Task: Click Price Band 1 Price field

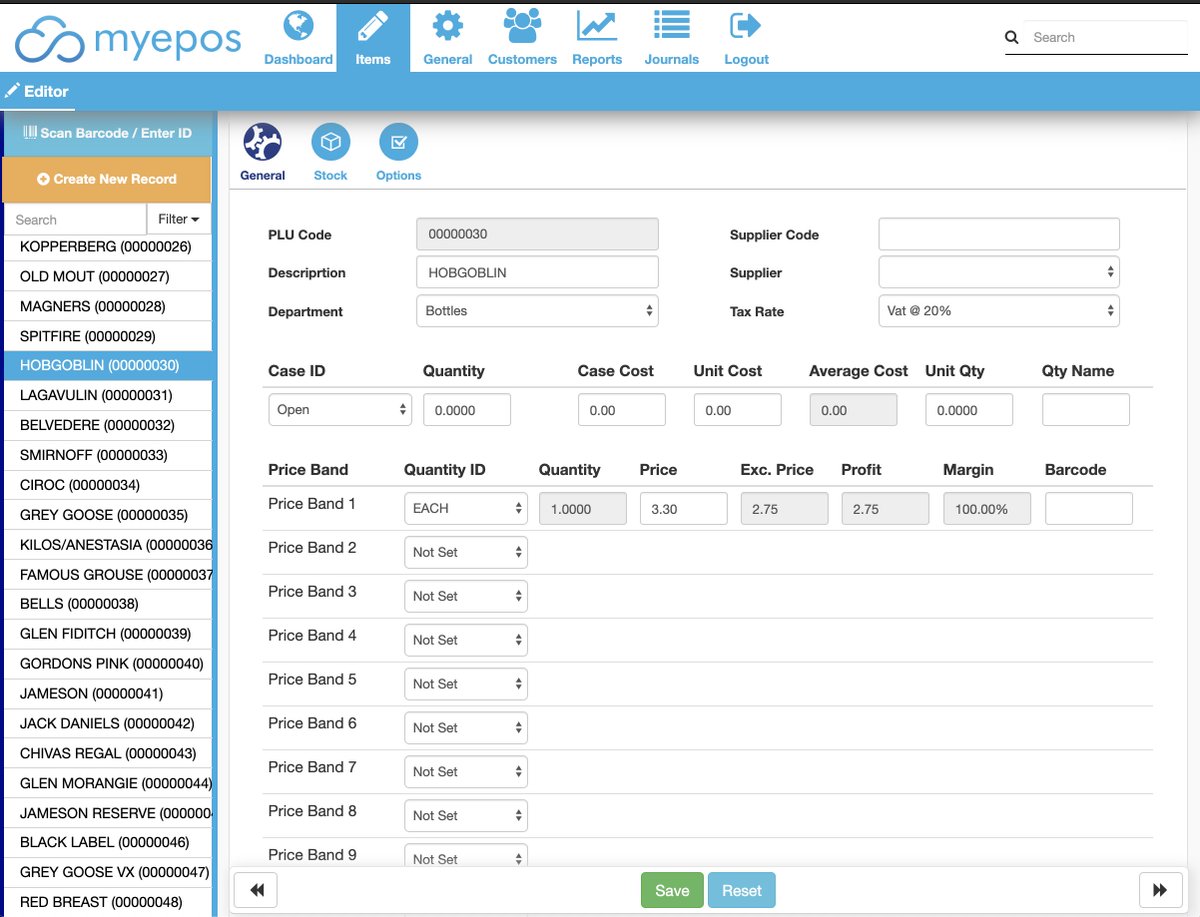Action: click(x=683, y=508)
